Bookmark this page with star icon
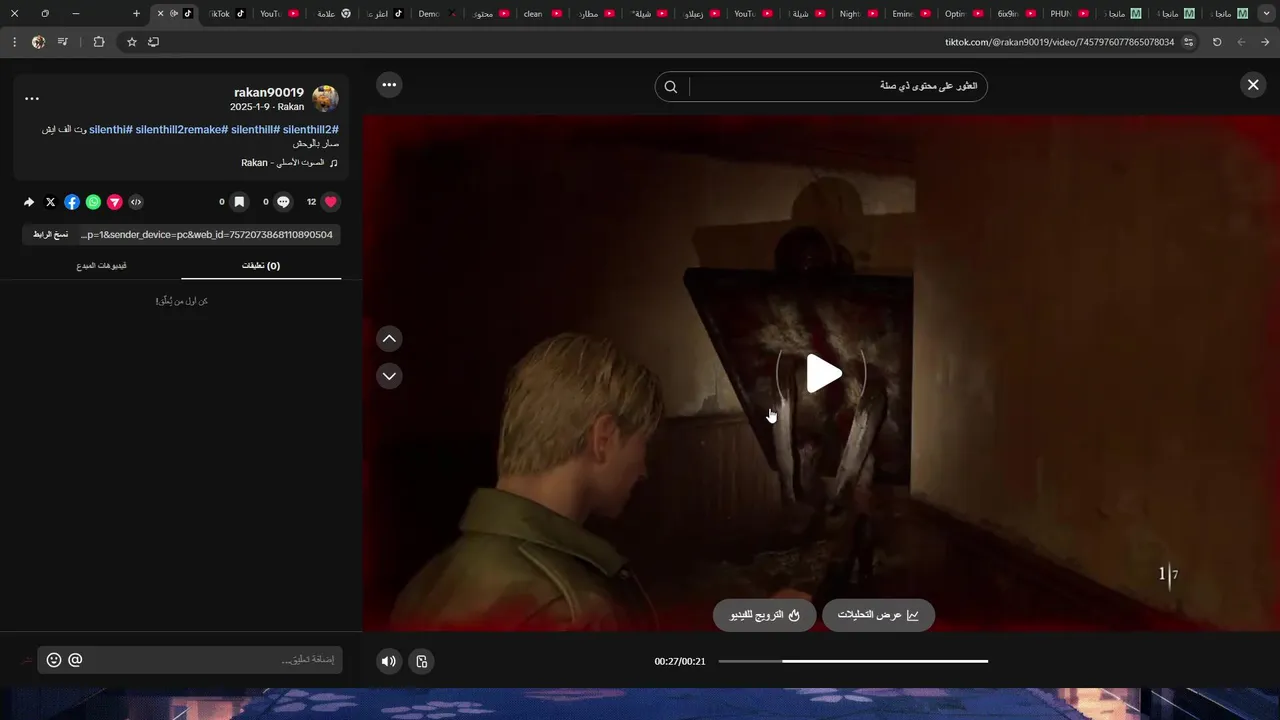Screen dimensions: 1280x720 pyautogui.click(x=131, y=42)
